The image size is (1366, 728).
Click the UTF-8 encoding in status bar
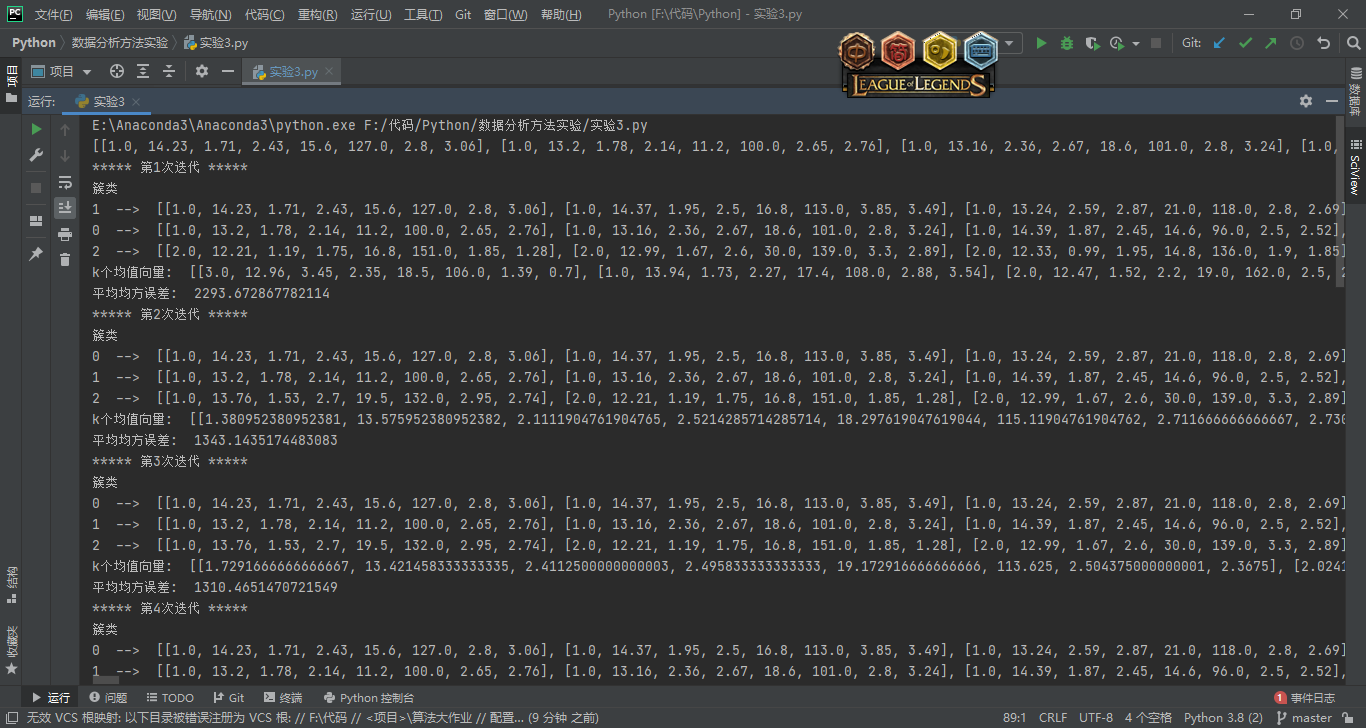pos(1095,718)
